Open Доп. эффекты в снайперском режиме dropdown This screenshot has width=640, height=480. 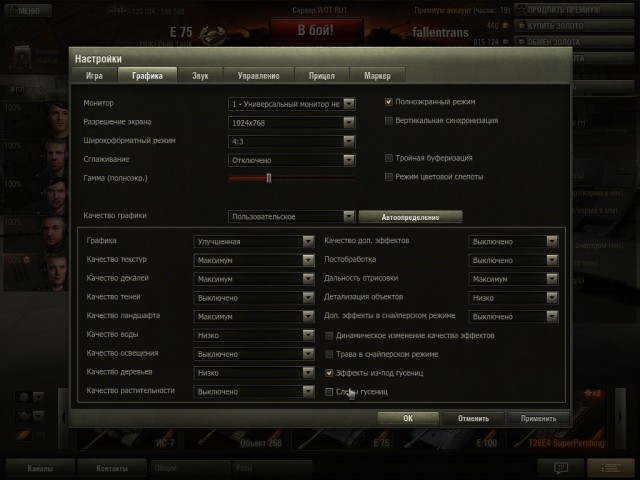(513, 317)
